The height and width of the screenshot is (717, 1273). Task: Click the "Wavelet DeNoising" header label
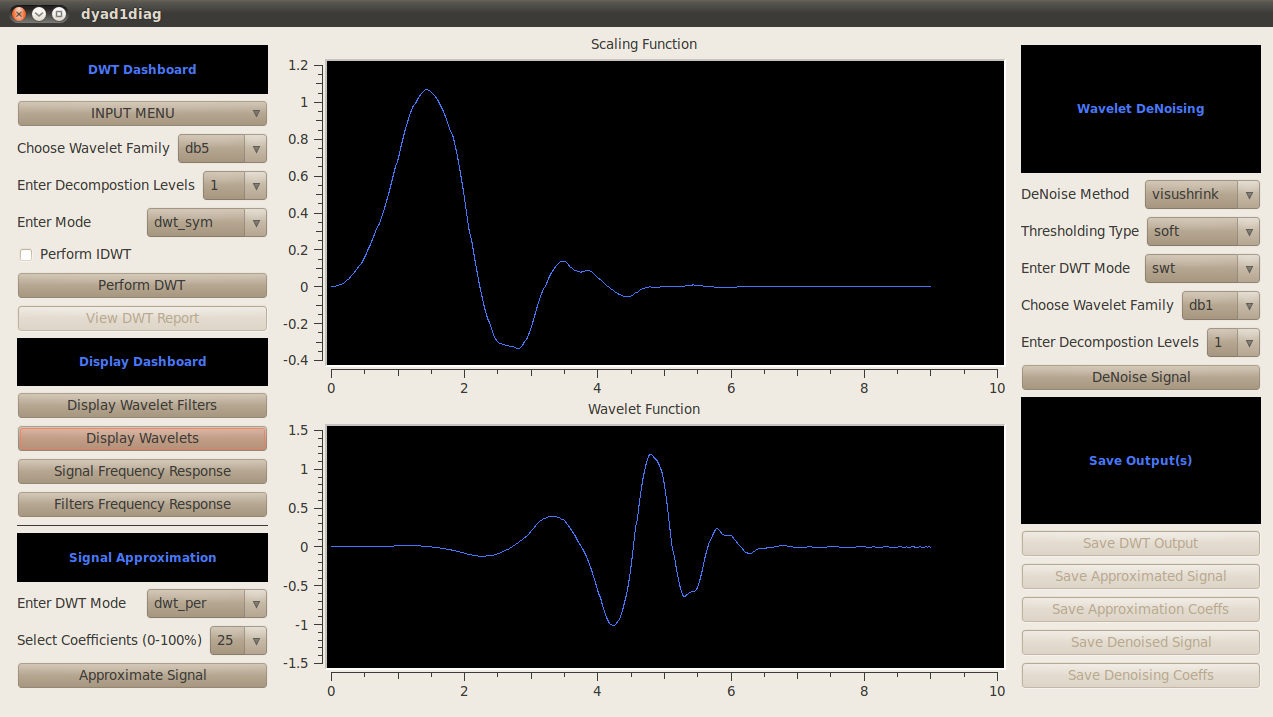coord(1140,109)
